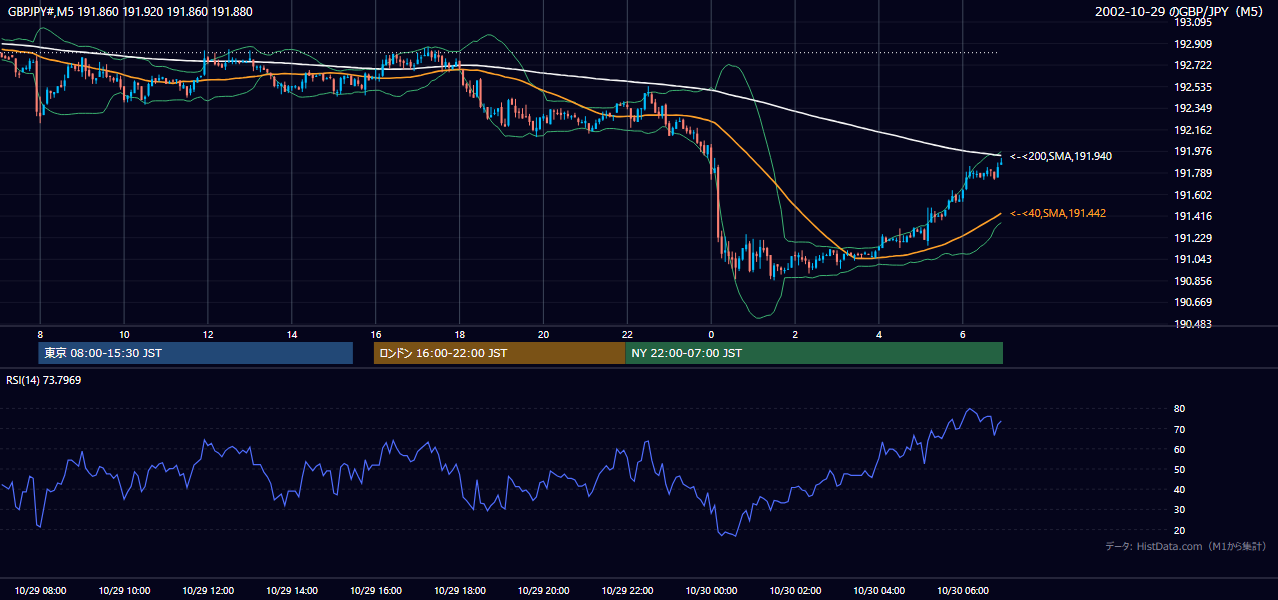This screenshot has height=600, width=1278.
Task: Click the 10/29 22:00 time label
Action: [x=627, y=591]
